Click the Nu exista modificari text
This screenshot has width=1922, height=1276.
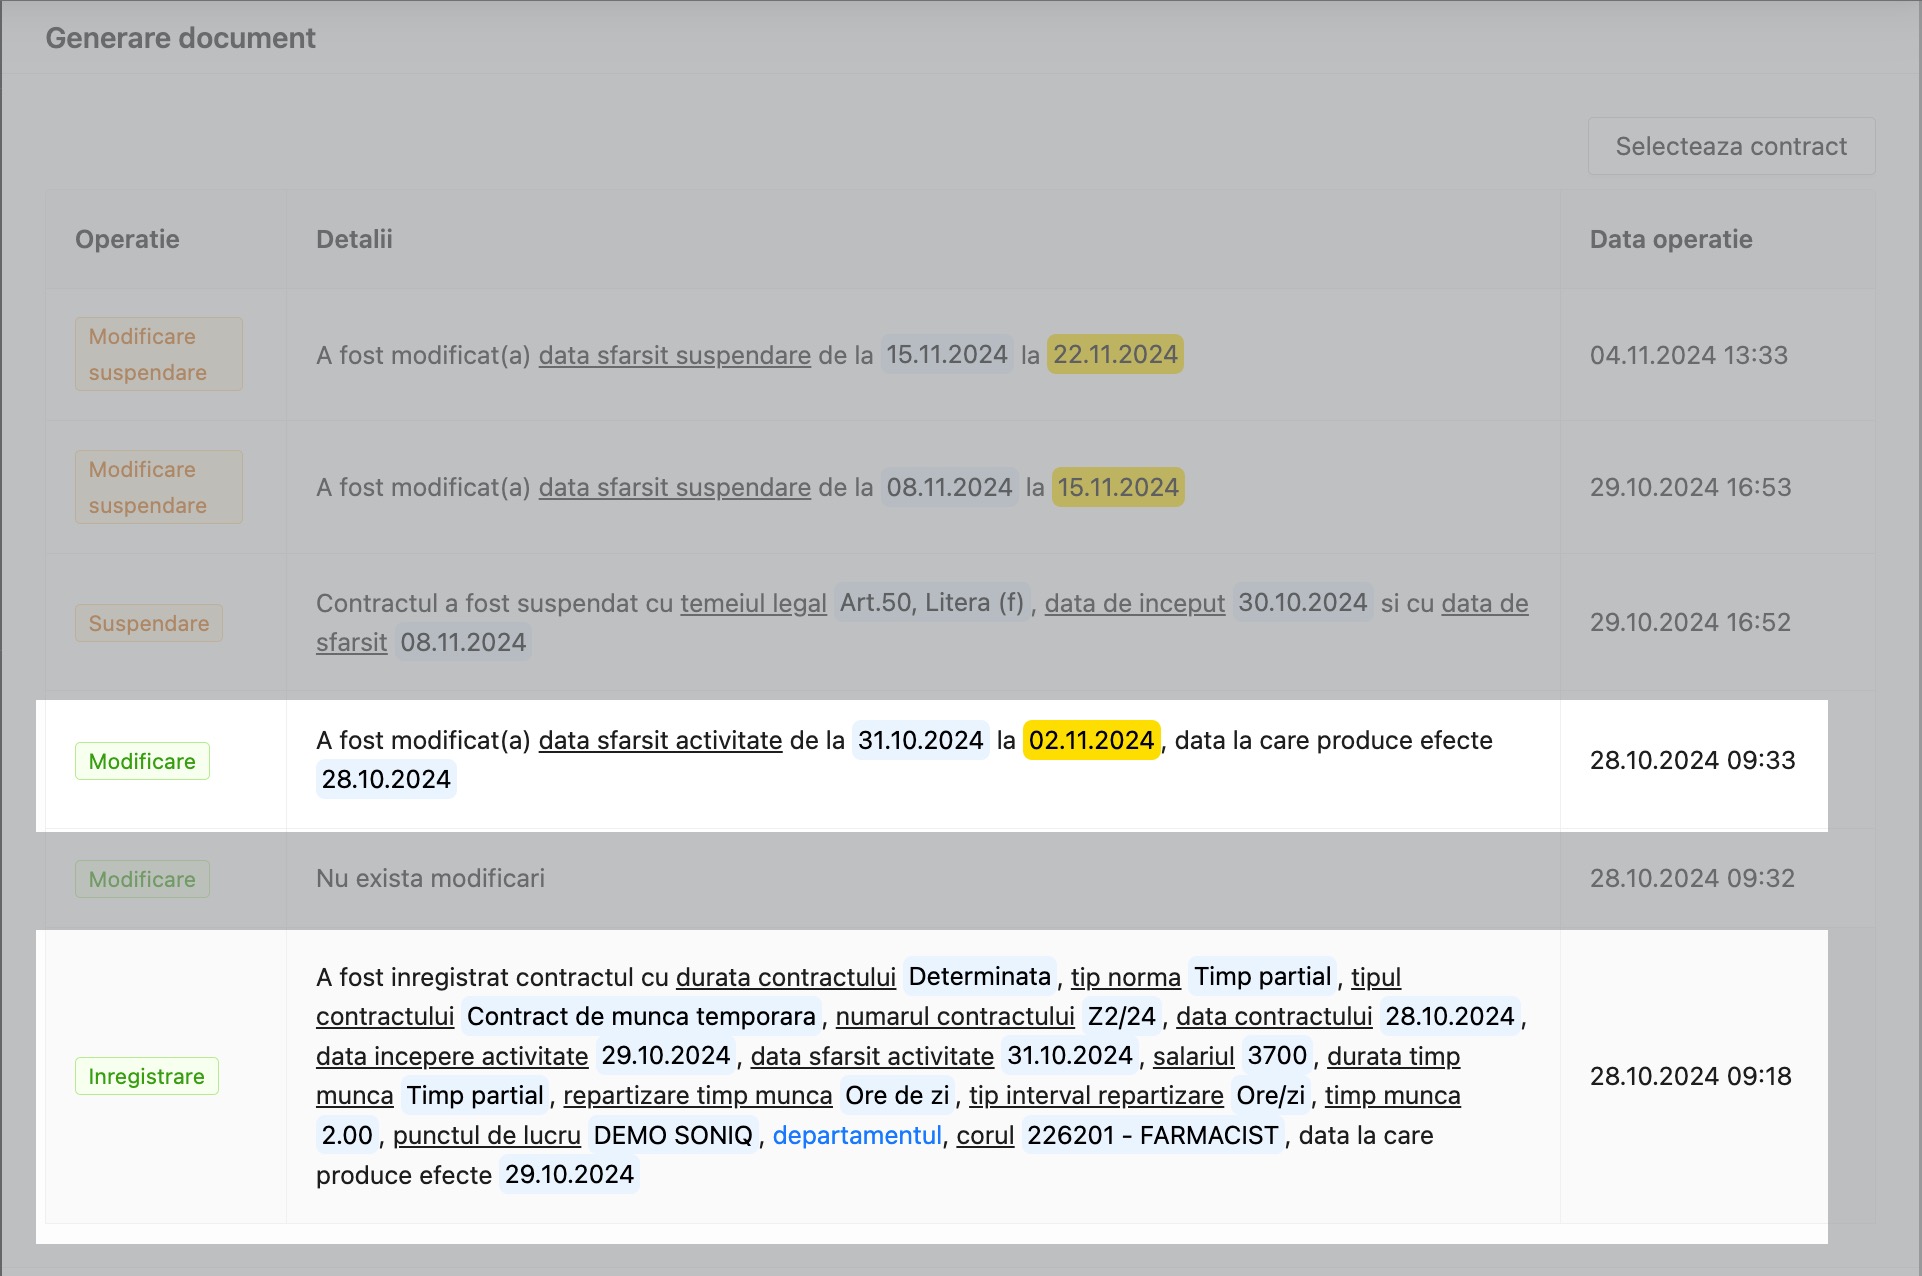click(x=430, y=878)
